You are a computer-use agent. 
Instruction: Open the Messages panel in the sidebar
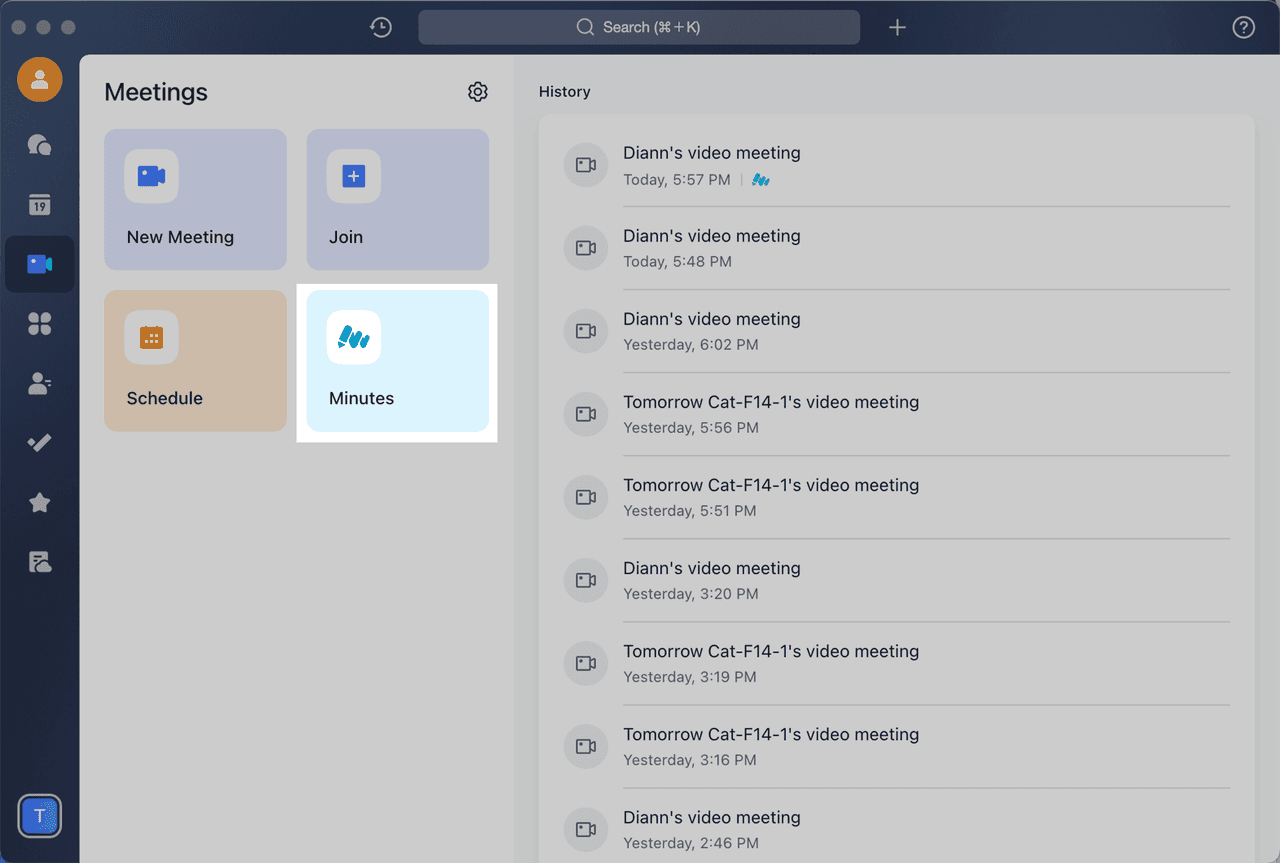pos(40,145)
